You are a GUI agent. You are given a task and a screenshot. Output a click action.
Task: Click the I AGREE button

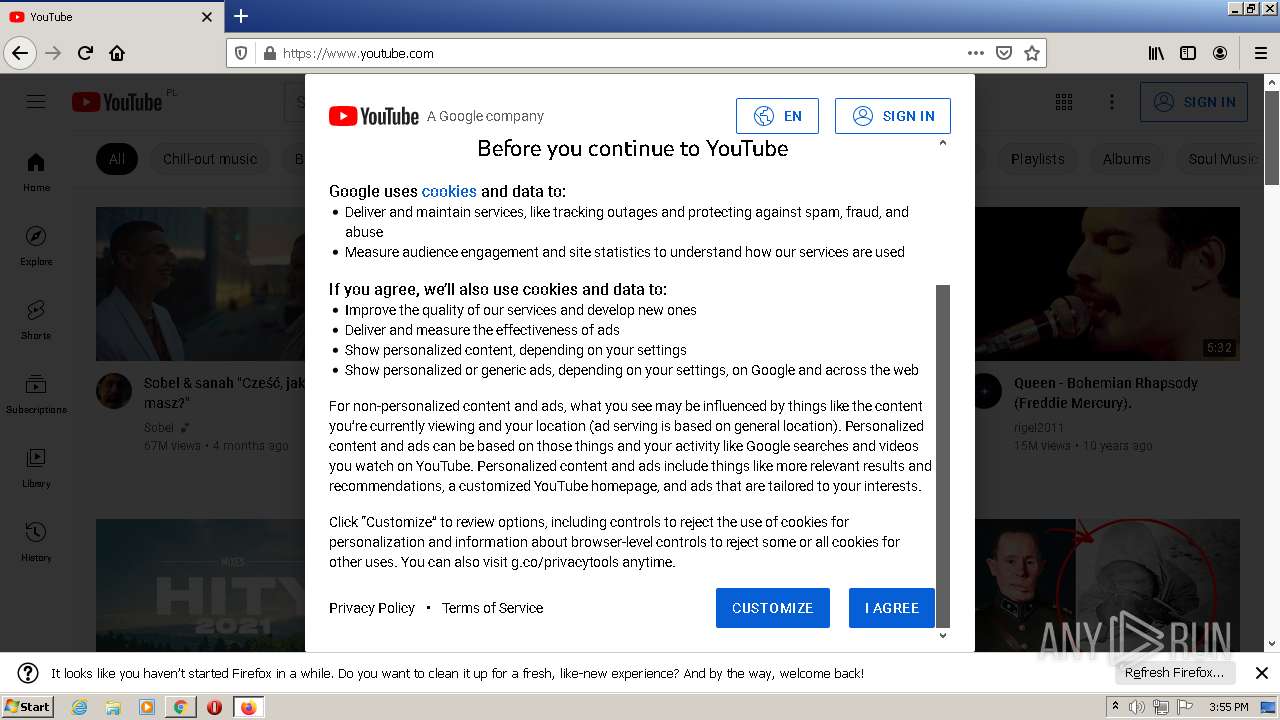pos(892,608)
